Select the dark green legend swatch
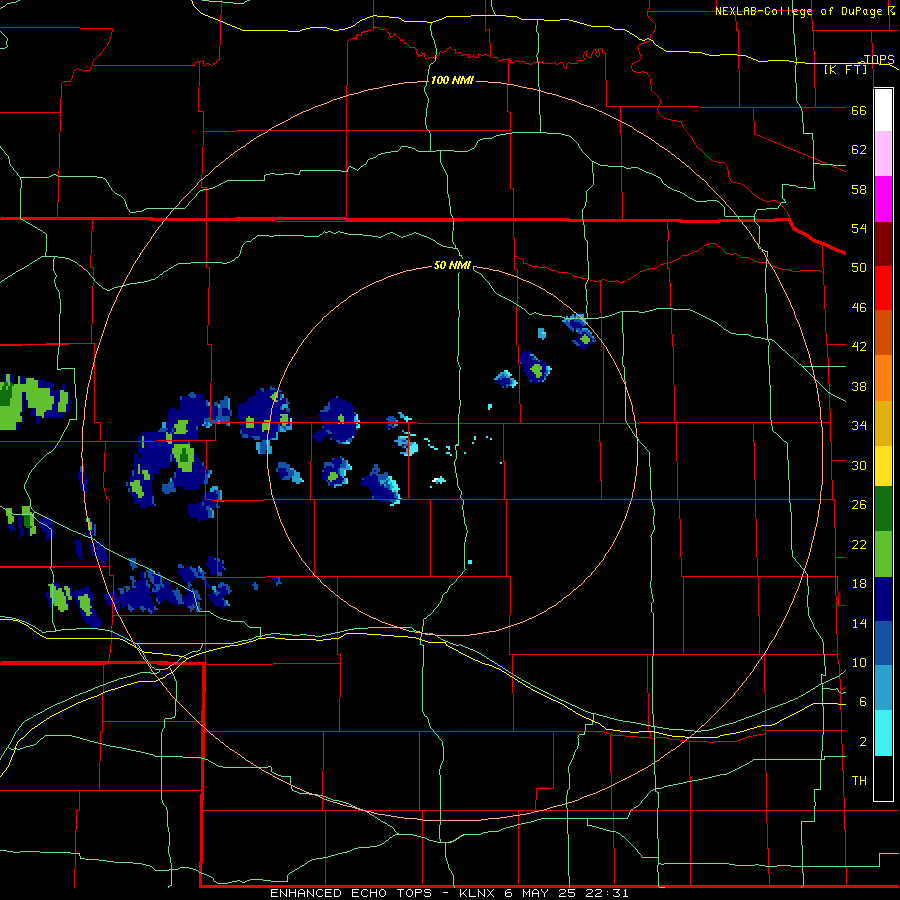The height and width of the screenshot is (900, 900). click(883, 509)
